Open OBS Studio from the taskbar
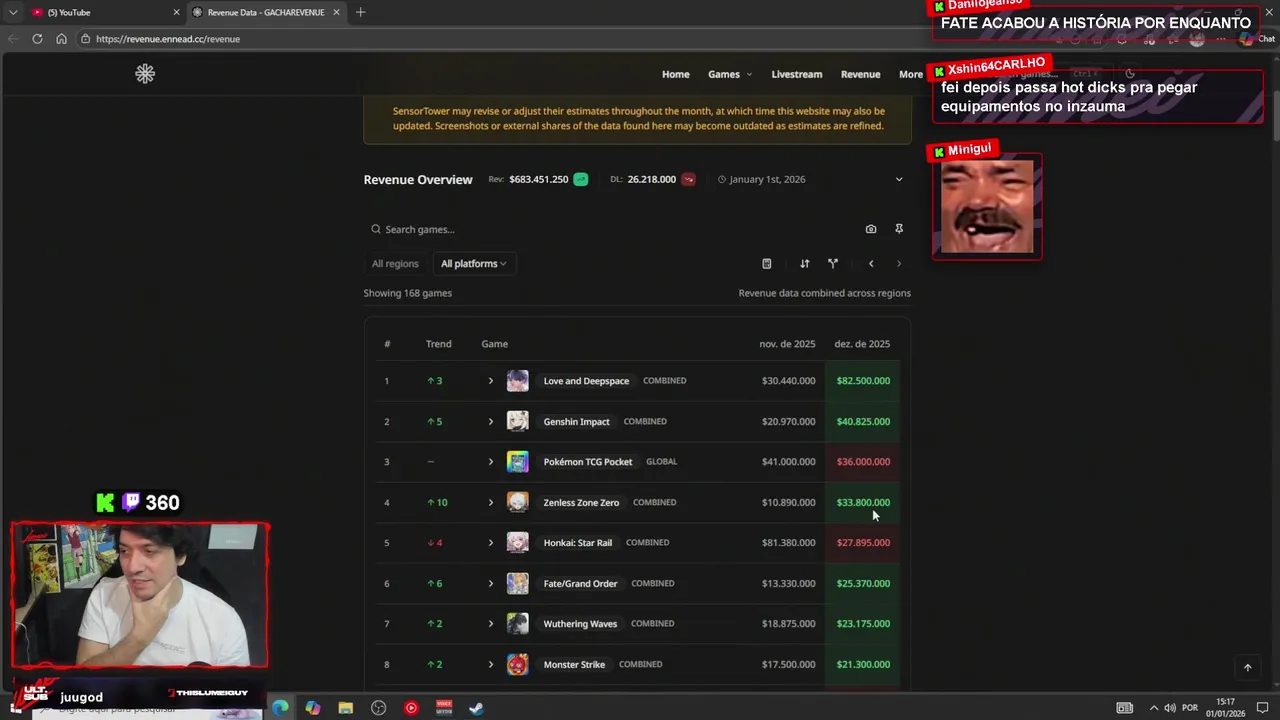 point(378,708)
